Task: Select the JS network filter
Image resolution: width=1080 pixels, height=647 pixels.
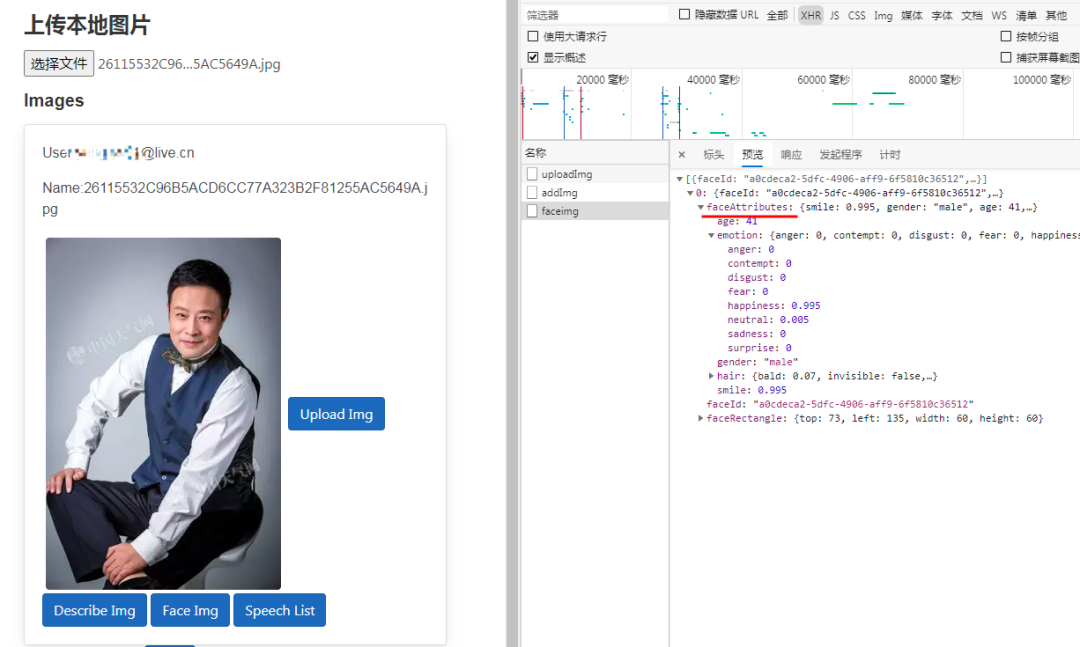Action: (834, 15)
